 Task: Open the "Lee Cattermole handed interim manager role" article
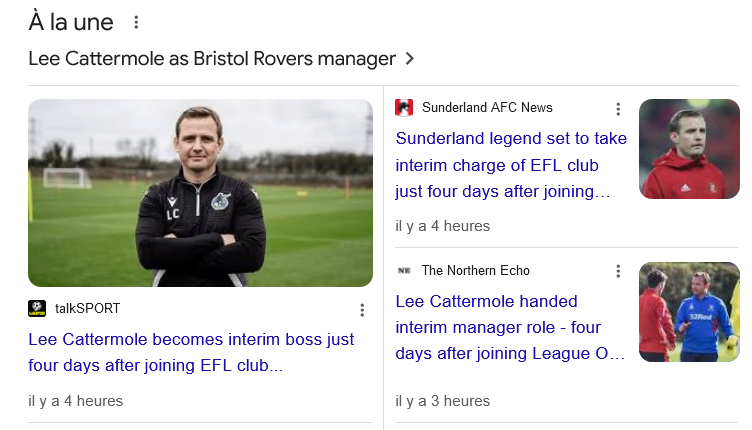point(511,327)
